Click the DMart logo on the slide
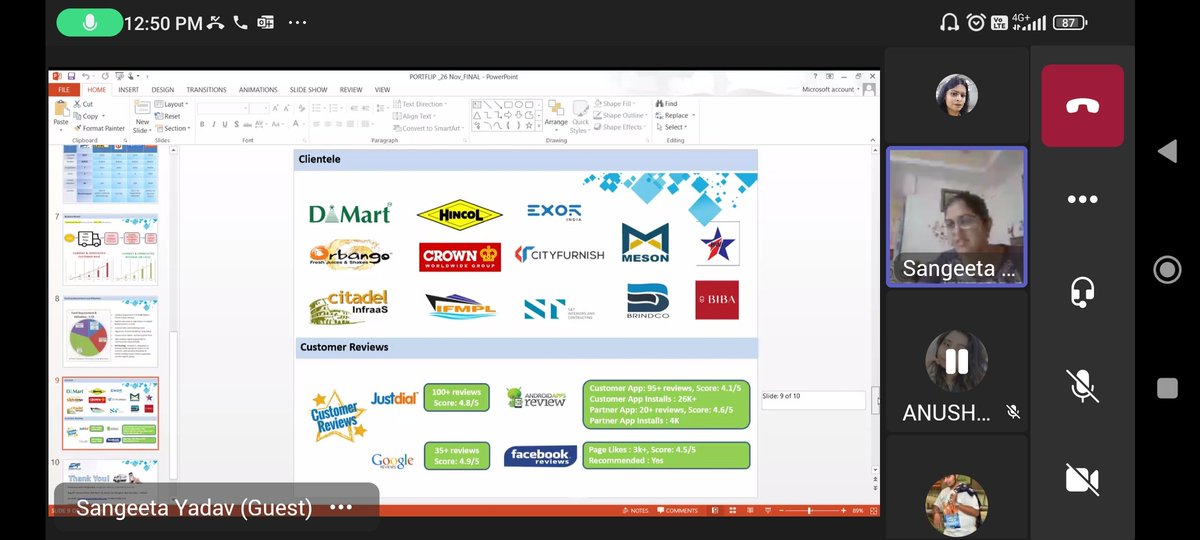Image resolution: width=1200 pixels, height=540 pixels. tap(349, 213)
